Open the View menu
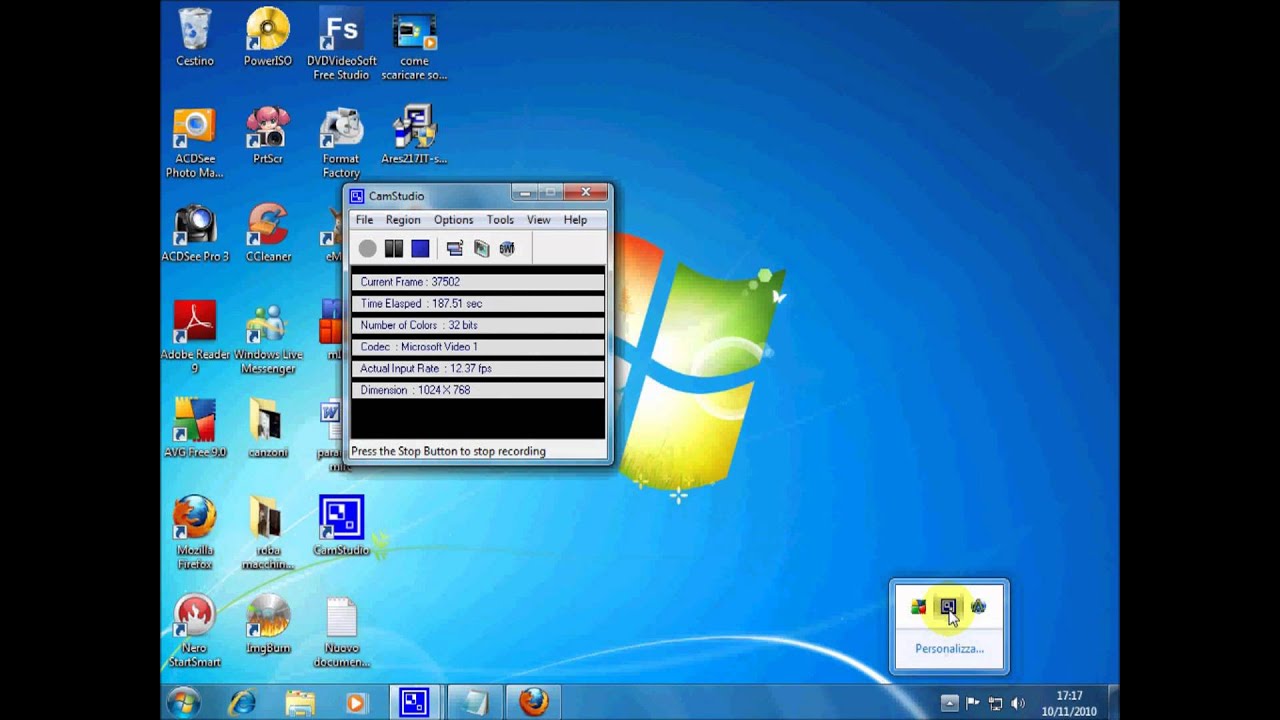Viewport: 1280px width, 720px height. pos(538,220)
